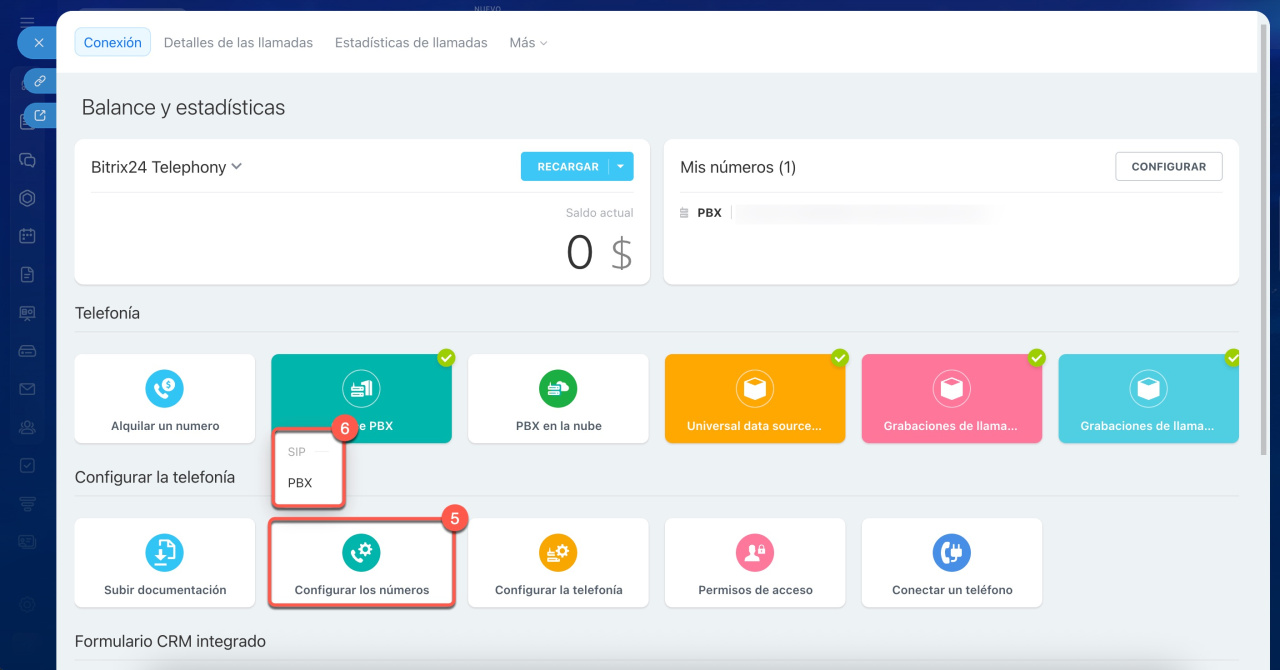
Task: Open the Universal data source tile
Action: 754,399
